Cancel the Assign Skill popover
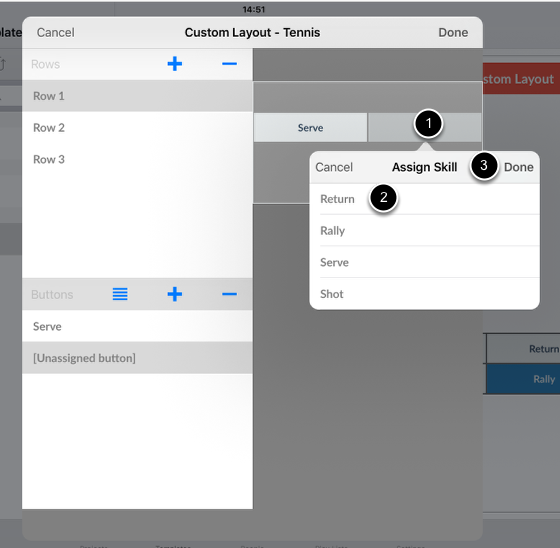This screenshot has height=548, width=560. pos(334,167)
